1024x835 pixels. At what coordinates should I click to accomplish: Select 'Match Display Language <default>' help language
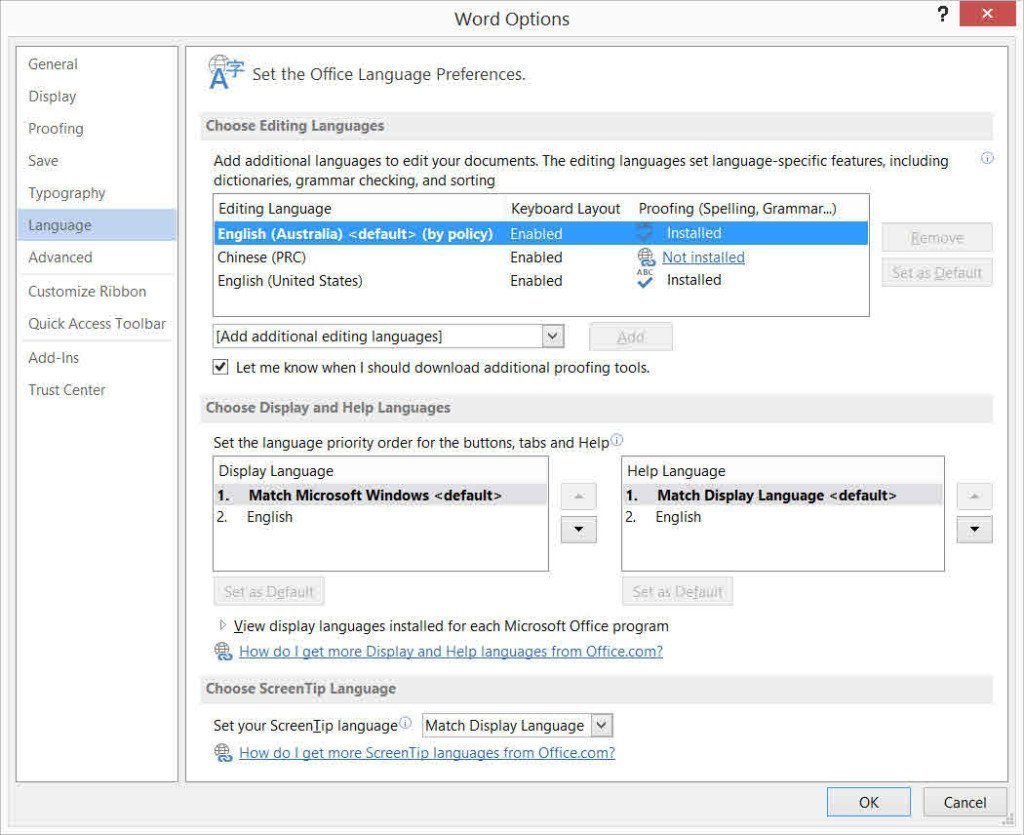click(x=782, y=495)
